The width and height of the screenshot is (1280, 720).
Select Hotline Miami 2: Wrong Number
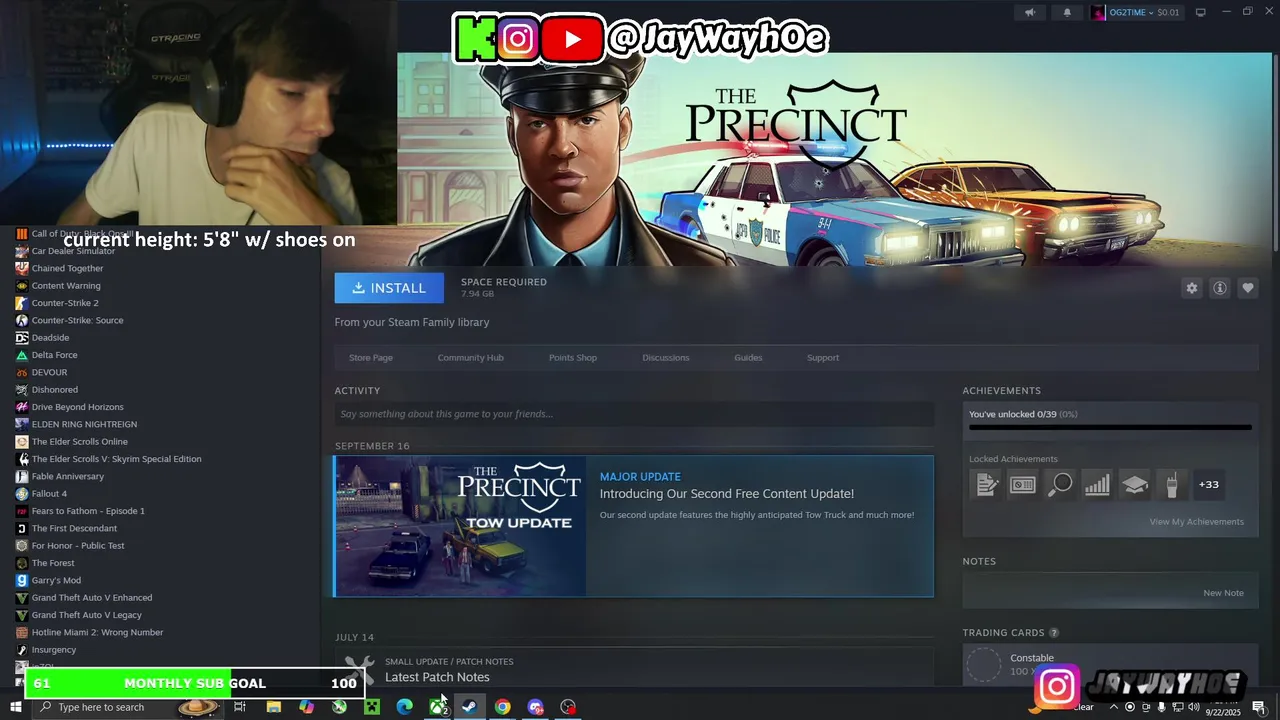97,632
